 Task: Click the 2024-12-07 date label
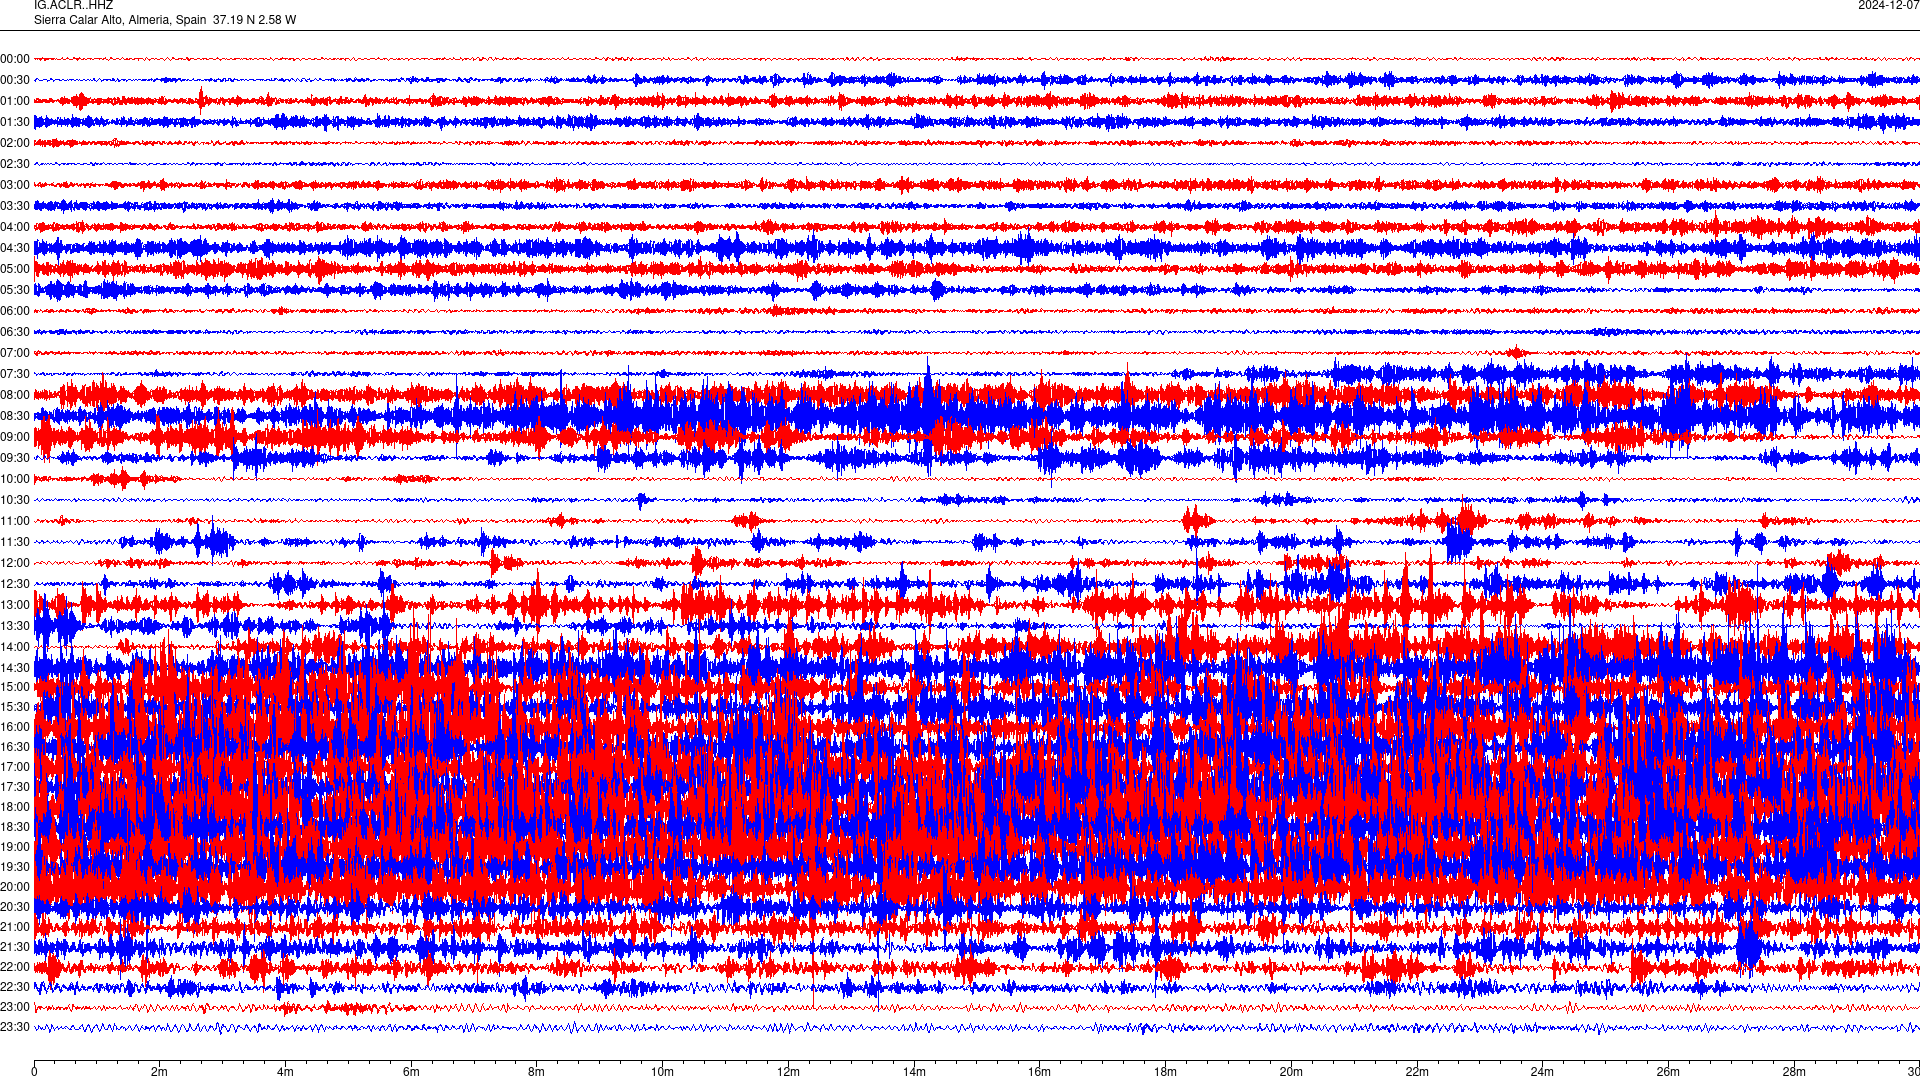point(1888,5)
